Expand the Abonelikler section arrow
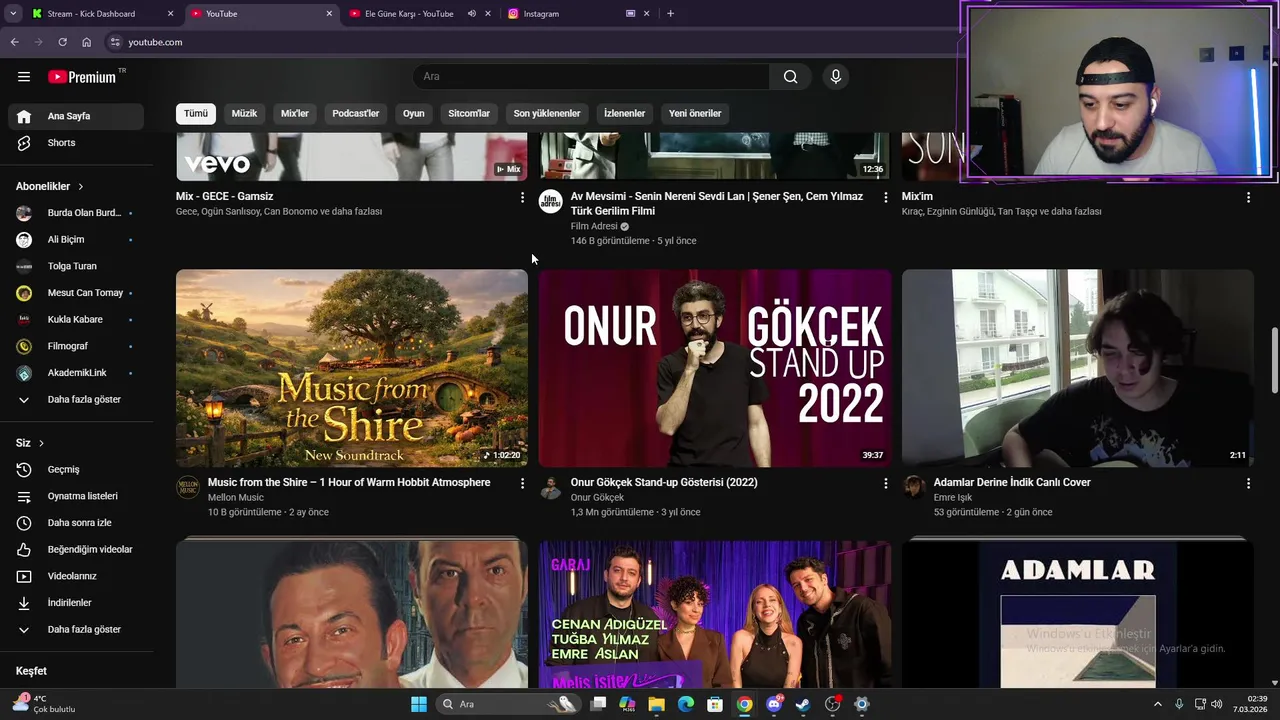 pos(81,187)
